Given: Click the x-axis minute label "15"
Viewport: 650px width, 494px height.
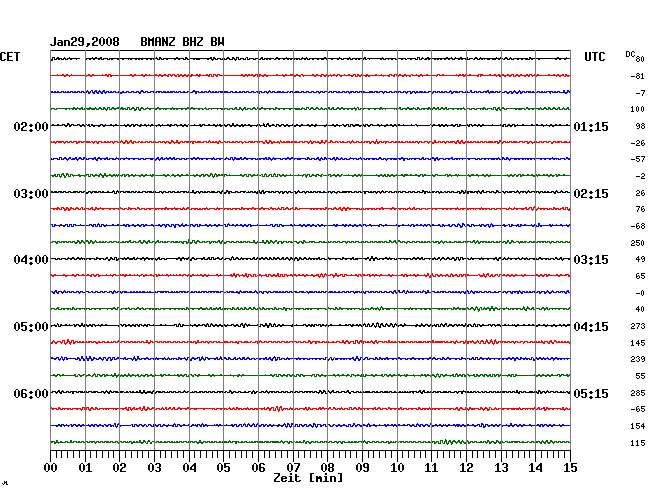Looking at the screenshot, I should coord(570,468).
